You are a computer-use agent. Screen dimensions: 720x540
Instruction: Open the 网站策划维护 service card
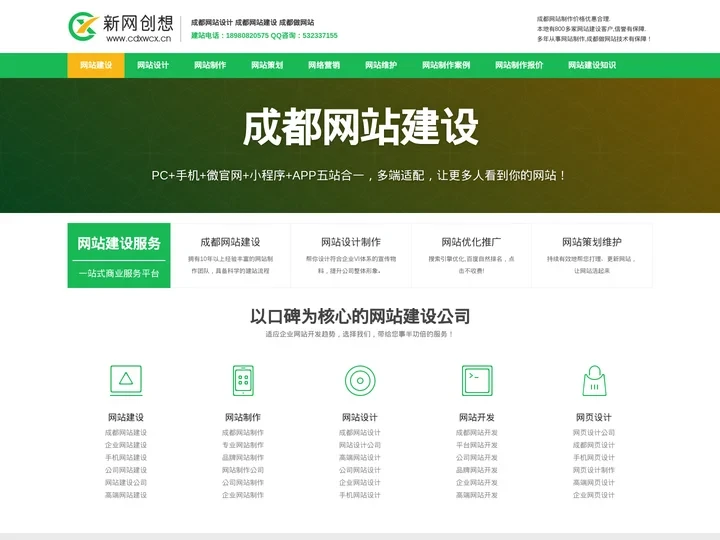[592, 255]
